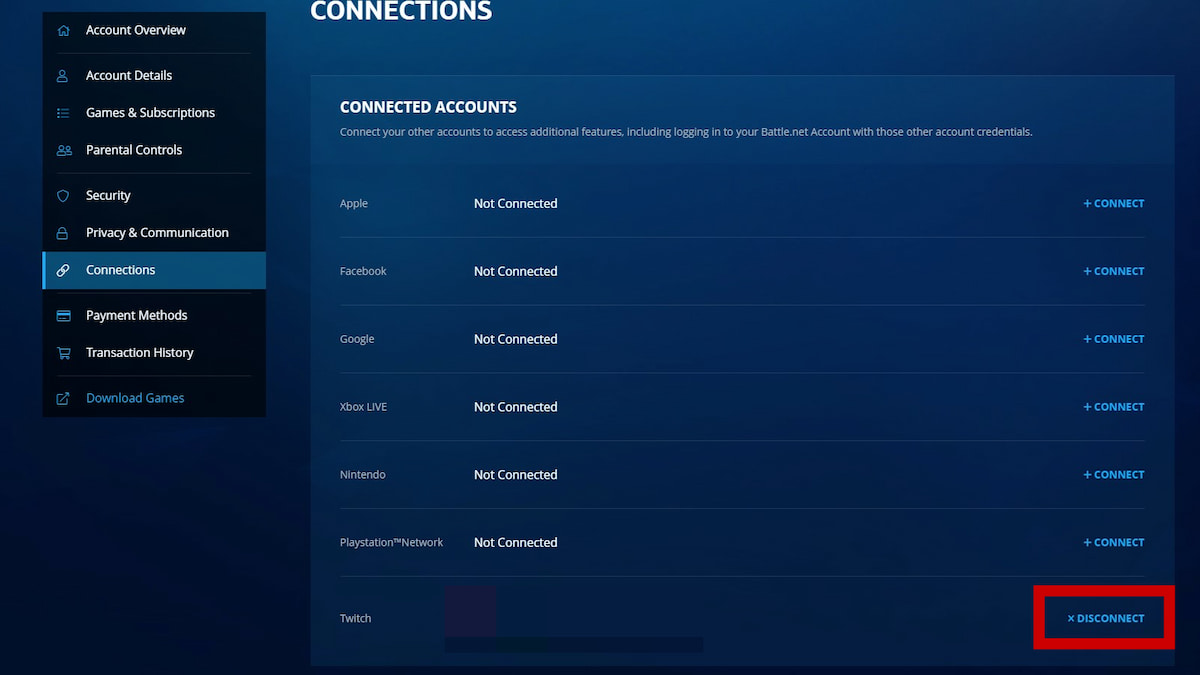The width and height of the screenshot is (1200, 675).
Task: Click the external-link icon beside Download Games
Action: 62,397
